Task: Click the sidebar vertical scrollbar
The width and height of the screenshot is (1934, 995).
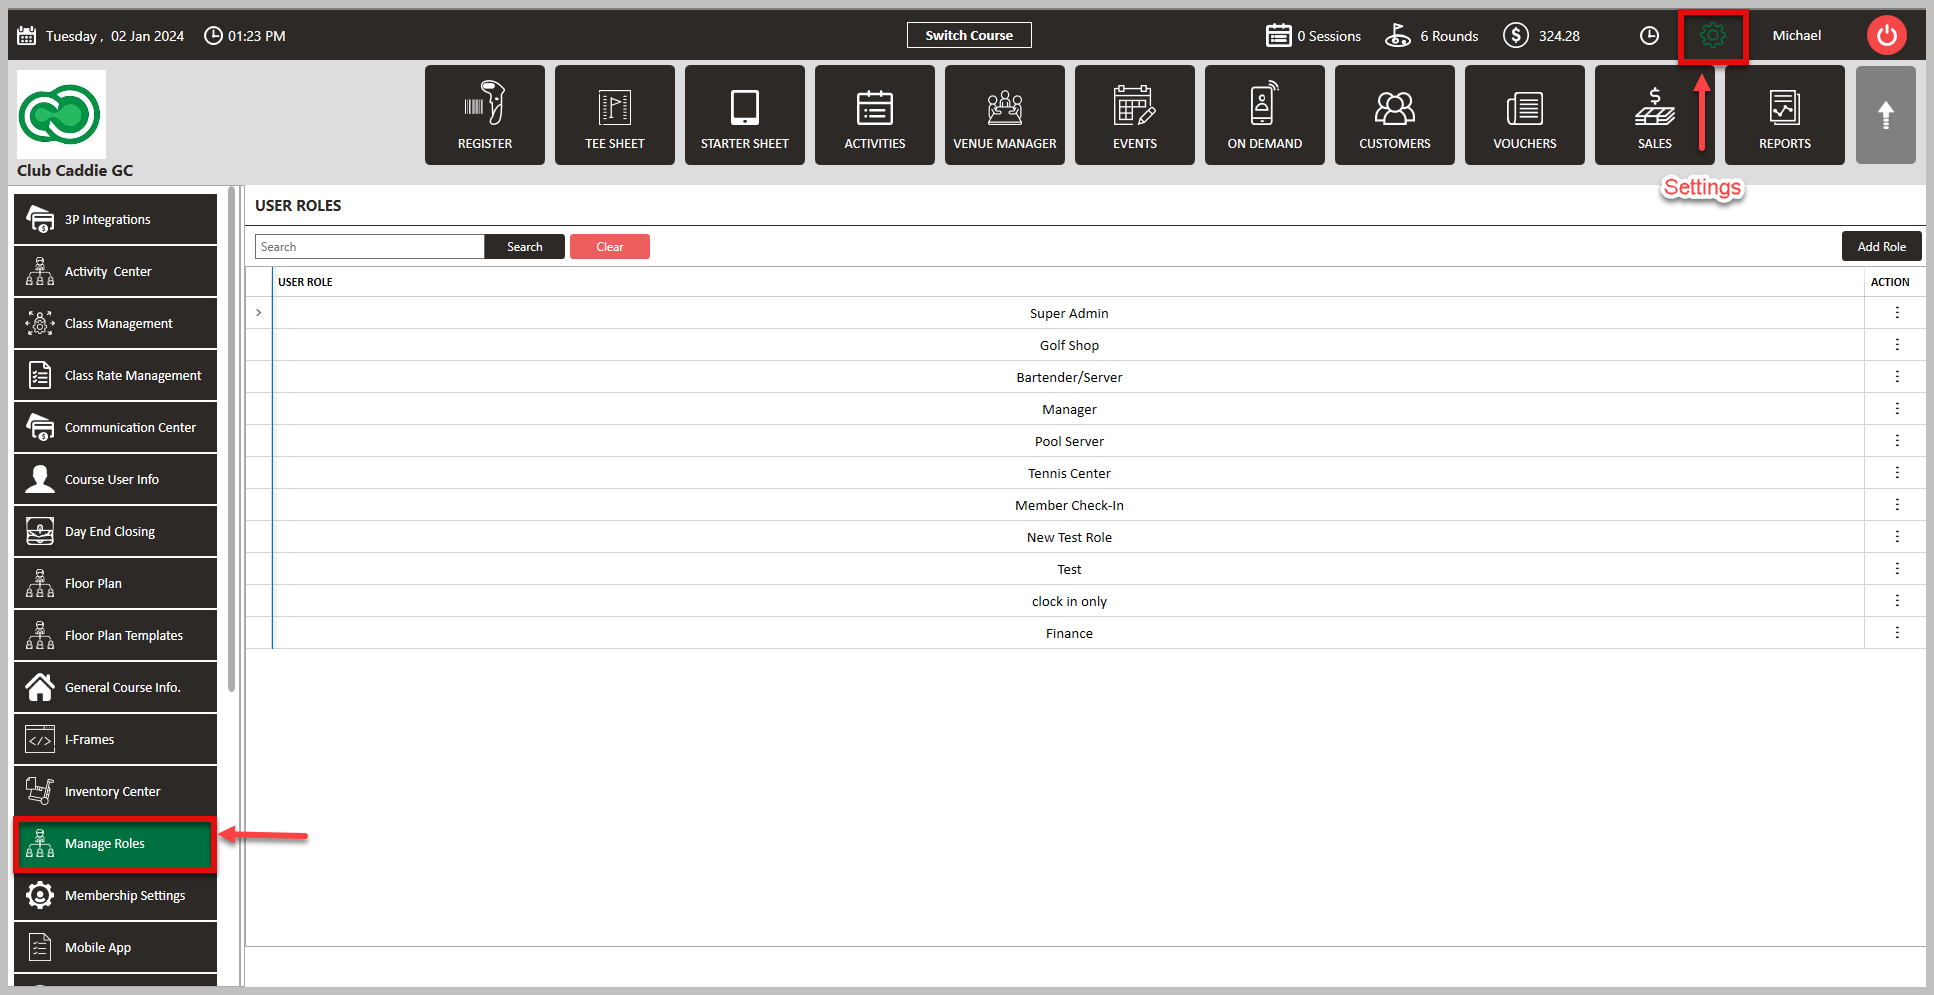Action: (x=232, y=438)
